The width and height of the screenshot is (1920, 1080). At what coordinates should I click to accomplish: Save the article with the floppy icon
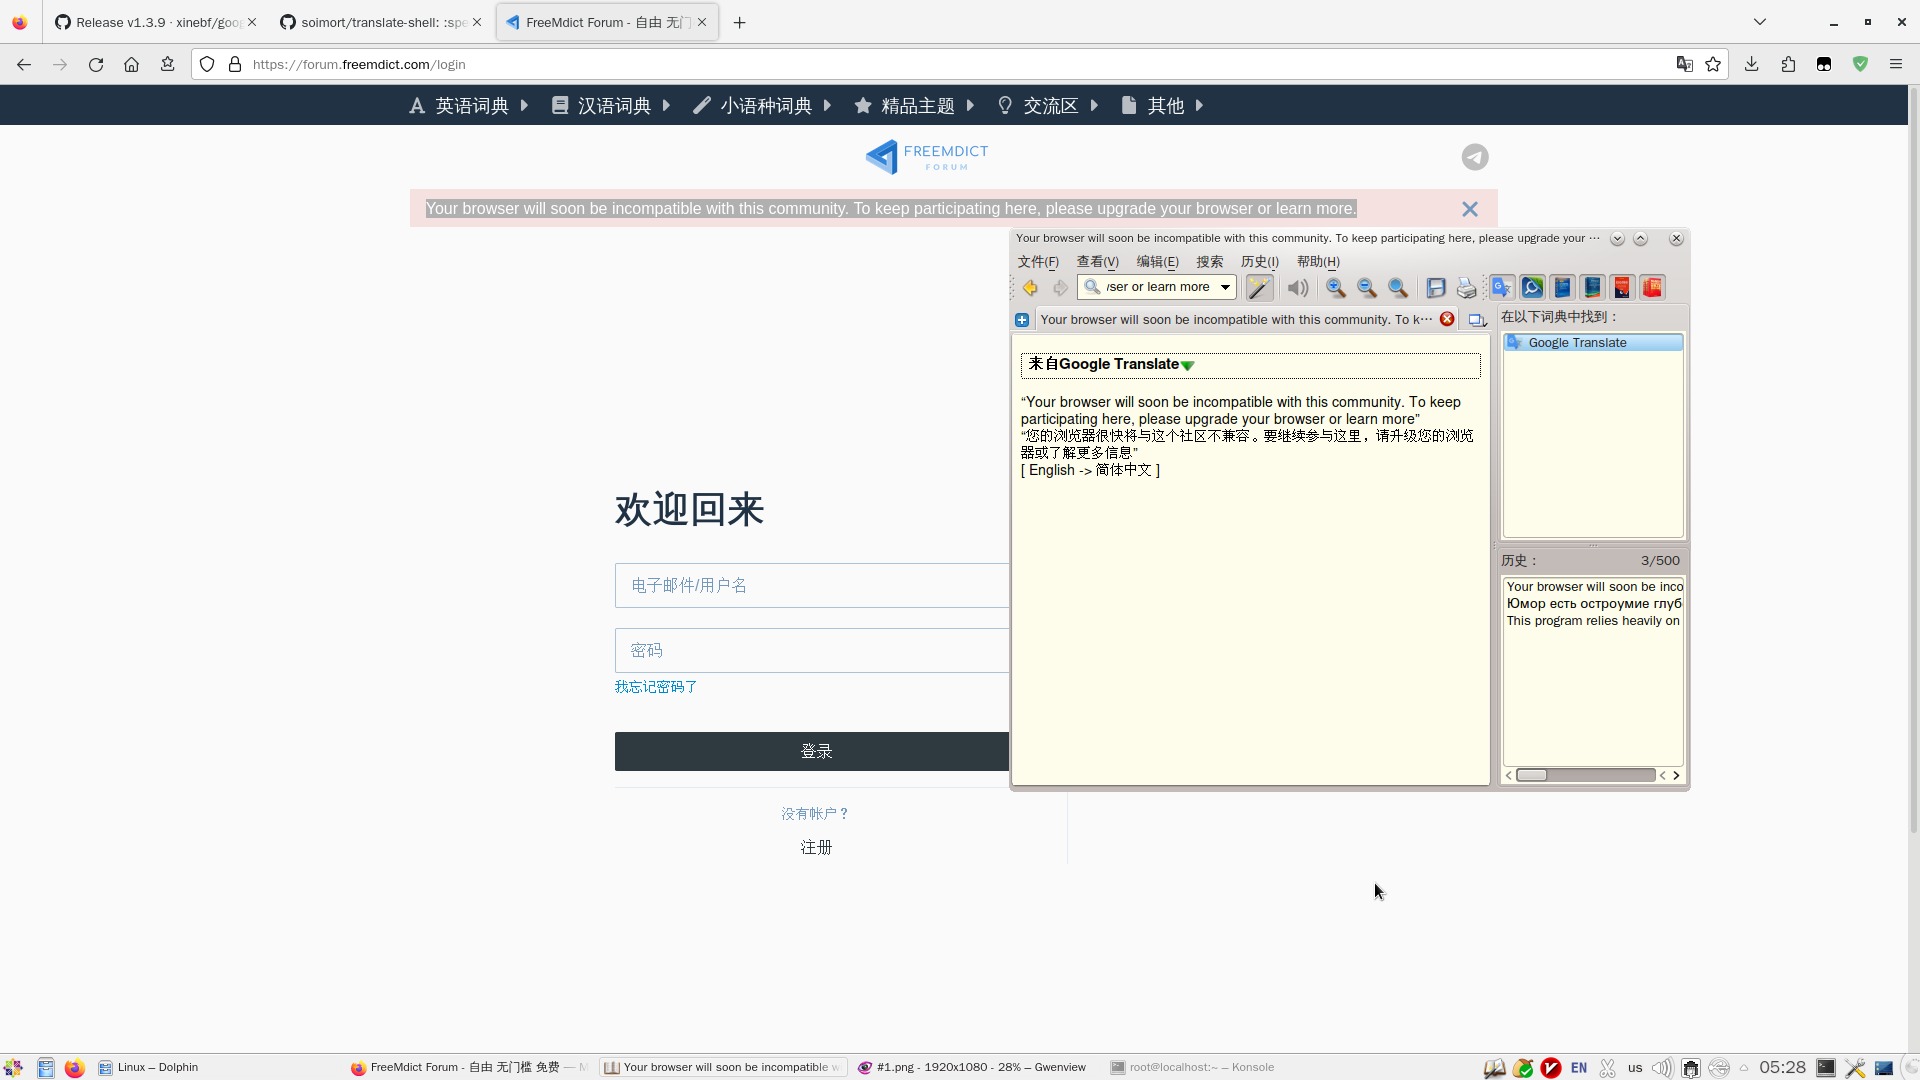(1436, 288)
